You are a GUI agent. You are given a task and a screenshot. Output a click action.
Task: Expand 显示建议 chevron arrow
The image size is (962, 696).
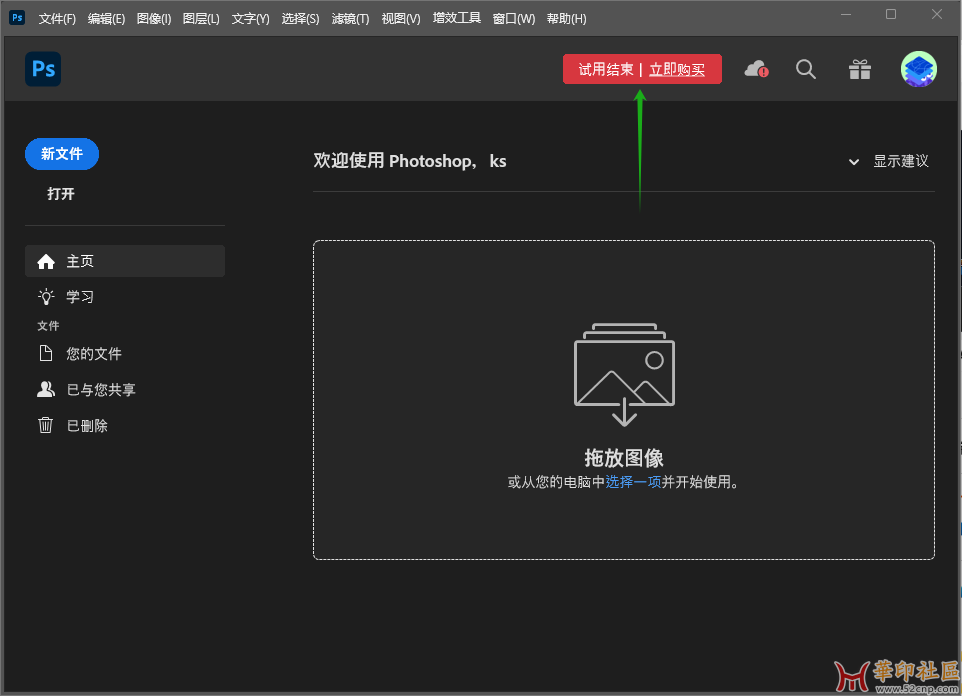(853, 162)
